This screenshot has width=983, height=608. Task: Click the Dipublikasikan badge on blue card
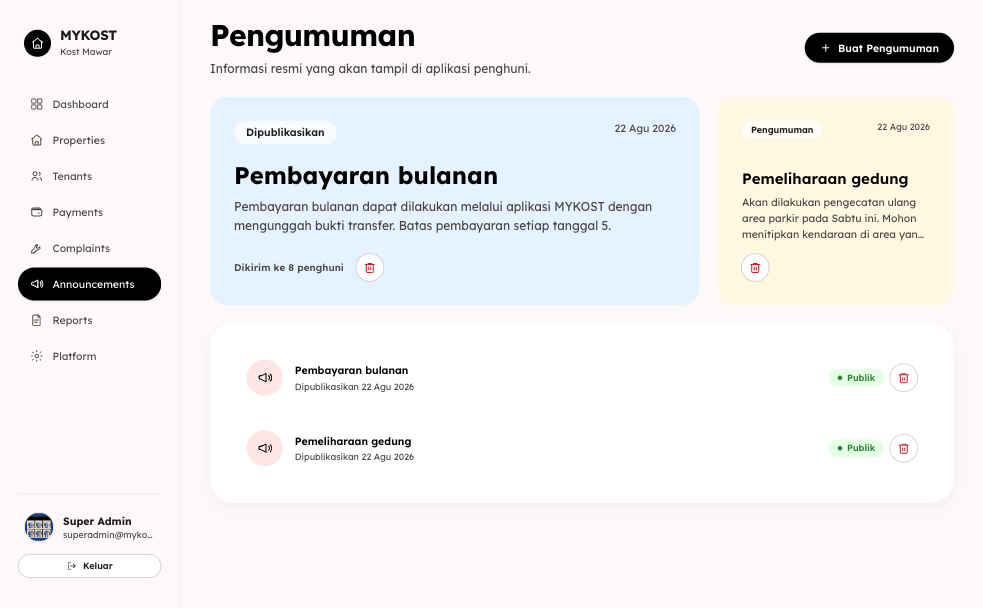click(285, 132)
